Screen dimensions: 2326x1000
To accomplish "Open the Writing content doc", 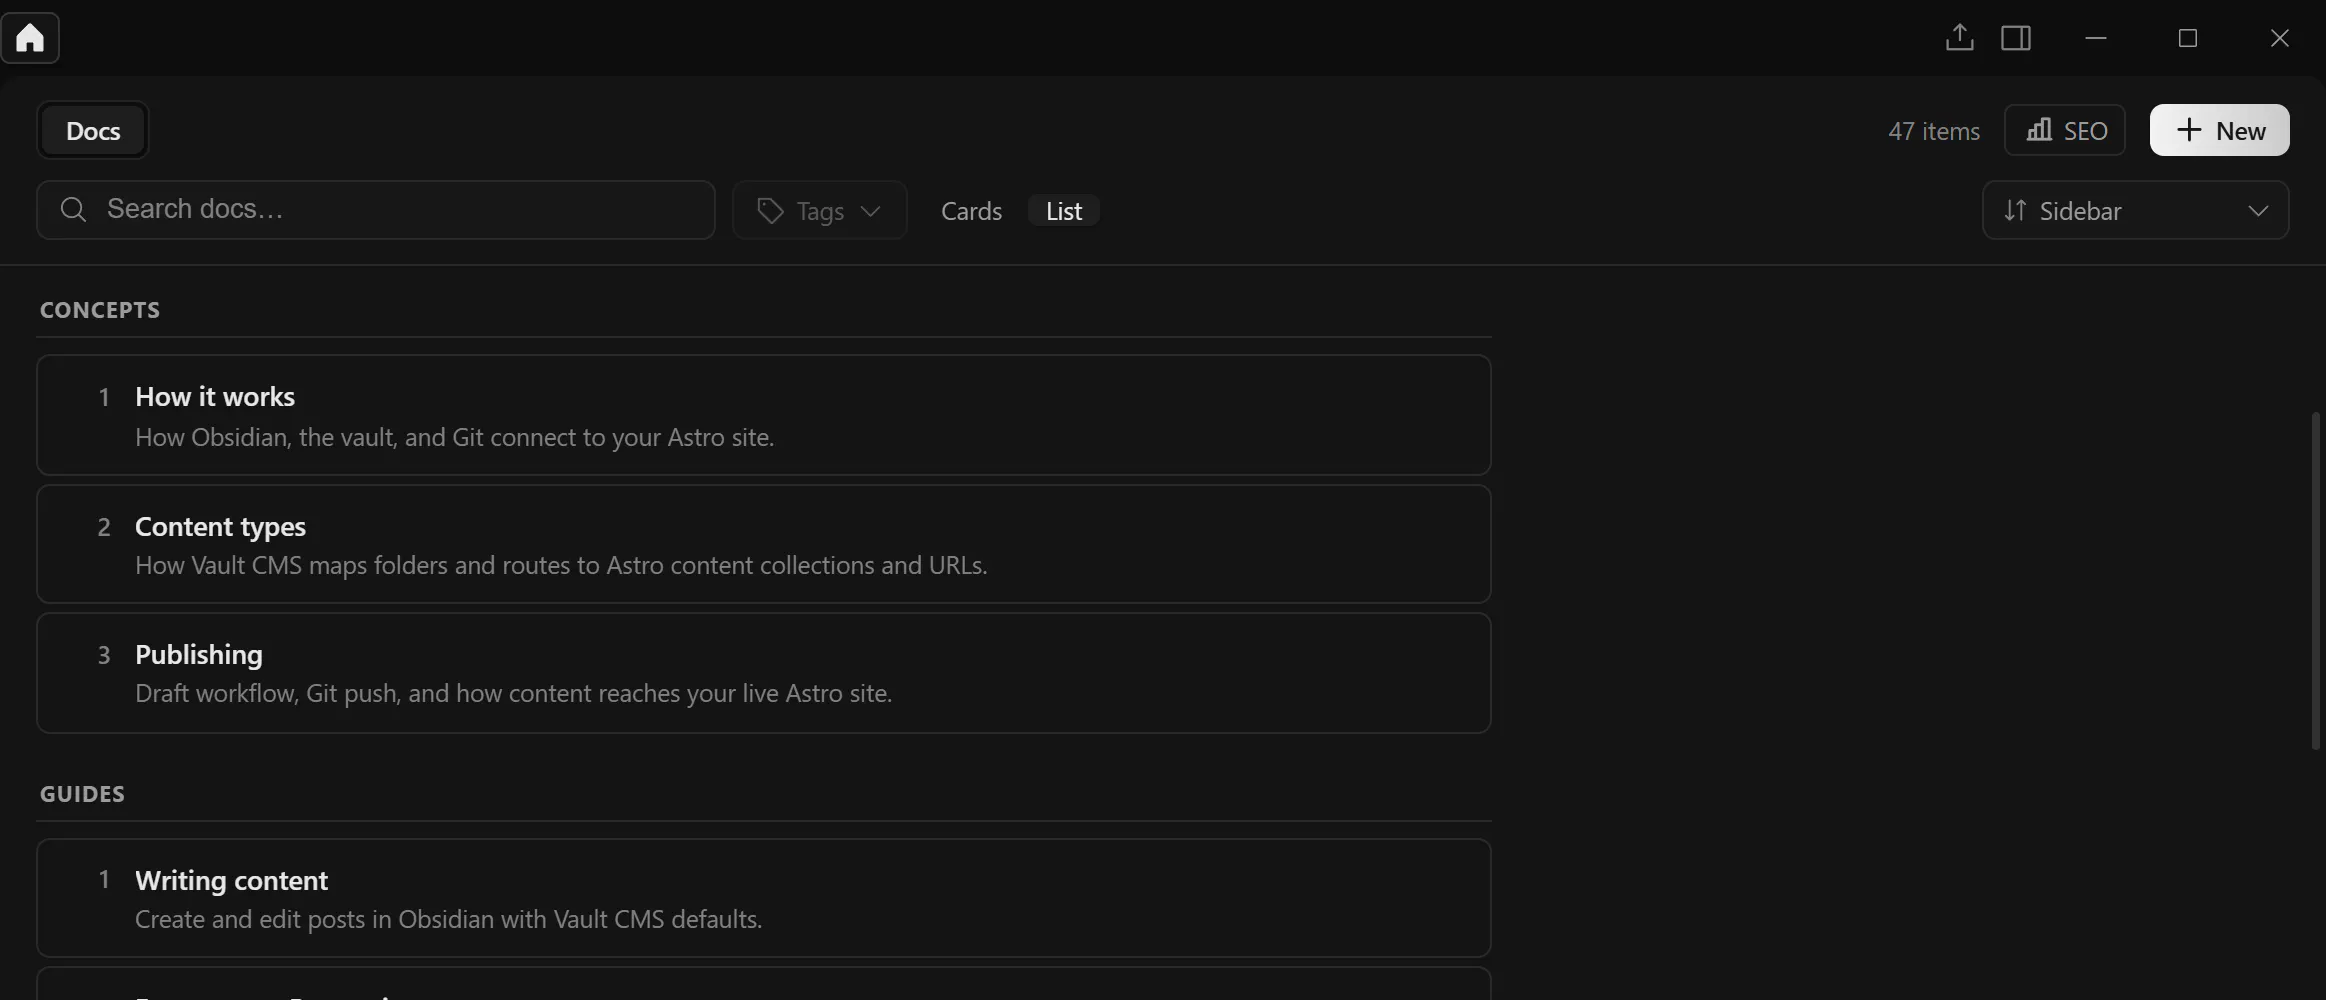I will pyautogui.click(x=764, y=898).
